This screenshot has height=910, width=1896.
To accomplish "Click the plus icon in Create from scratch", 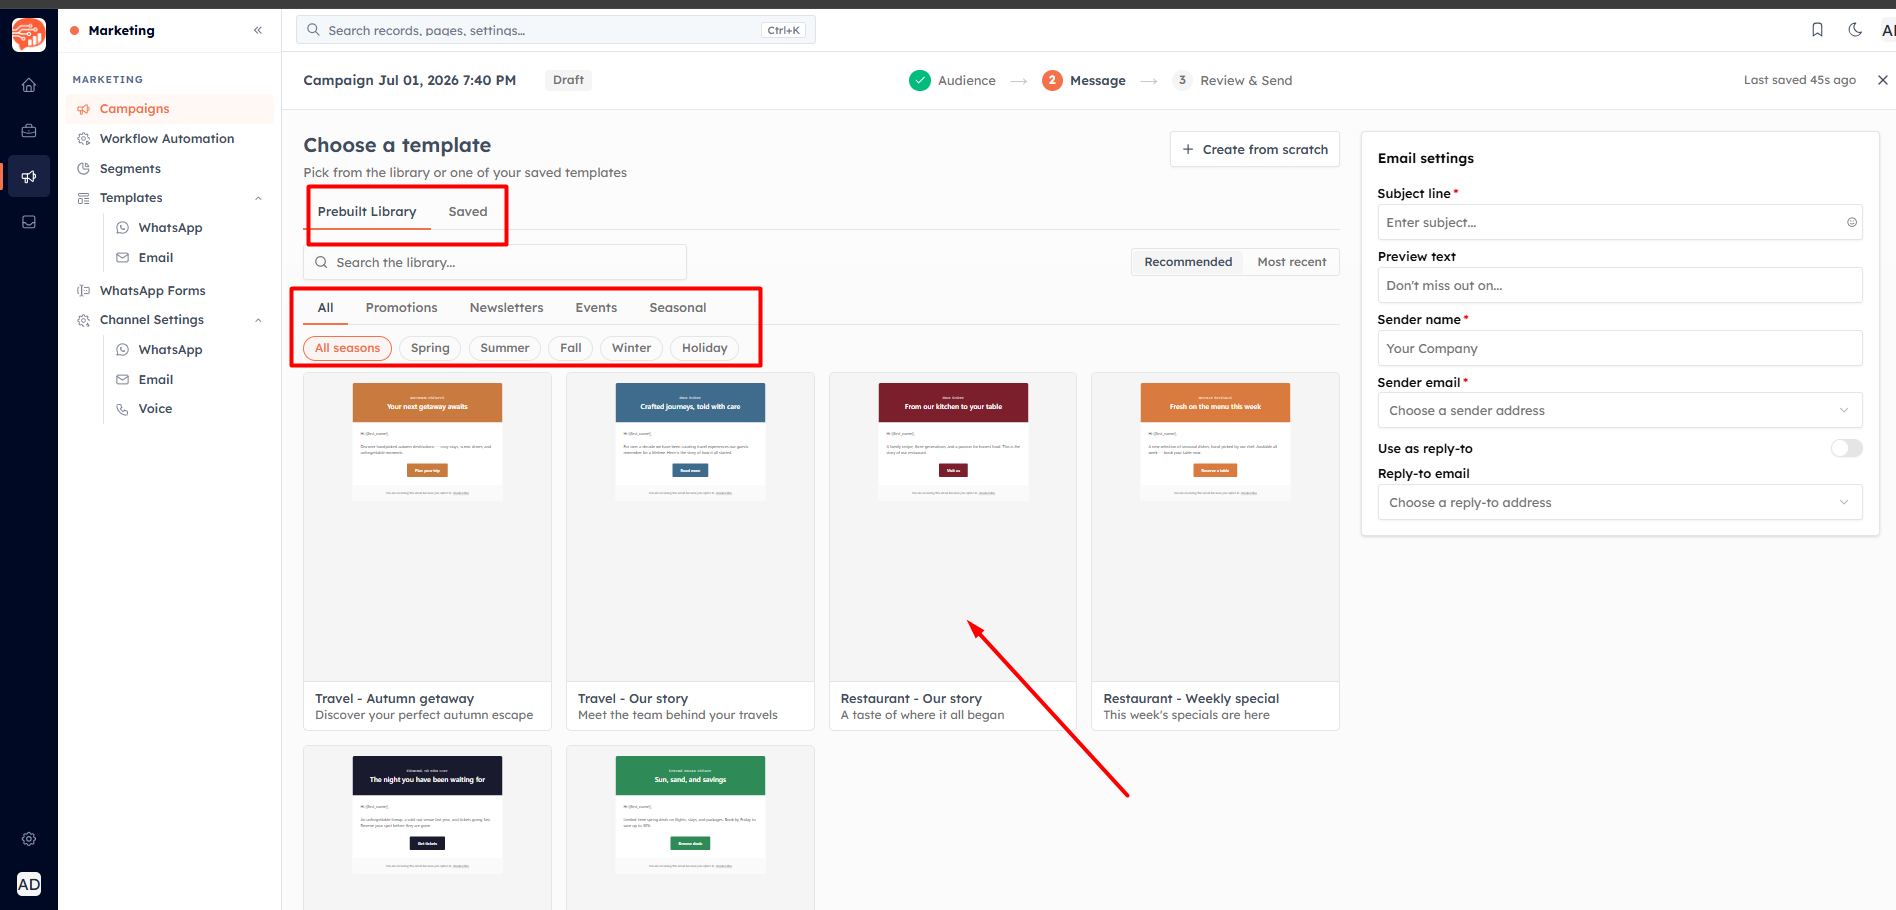I will [x=1188, y=150].
